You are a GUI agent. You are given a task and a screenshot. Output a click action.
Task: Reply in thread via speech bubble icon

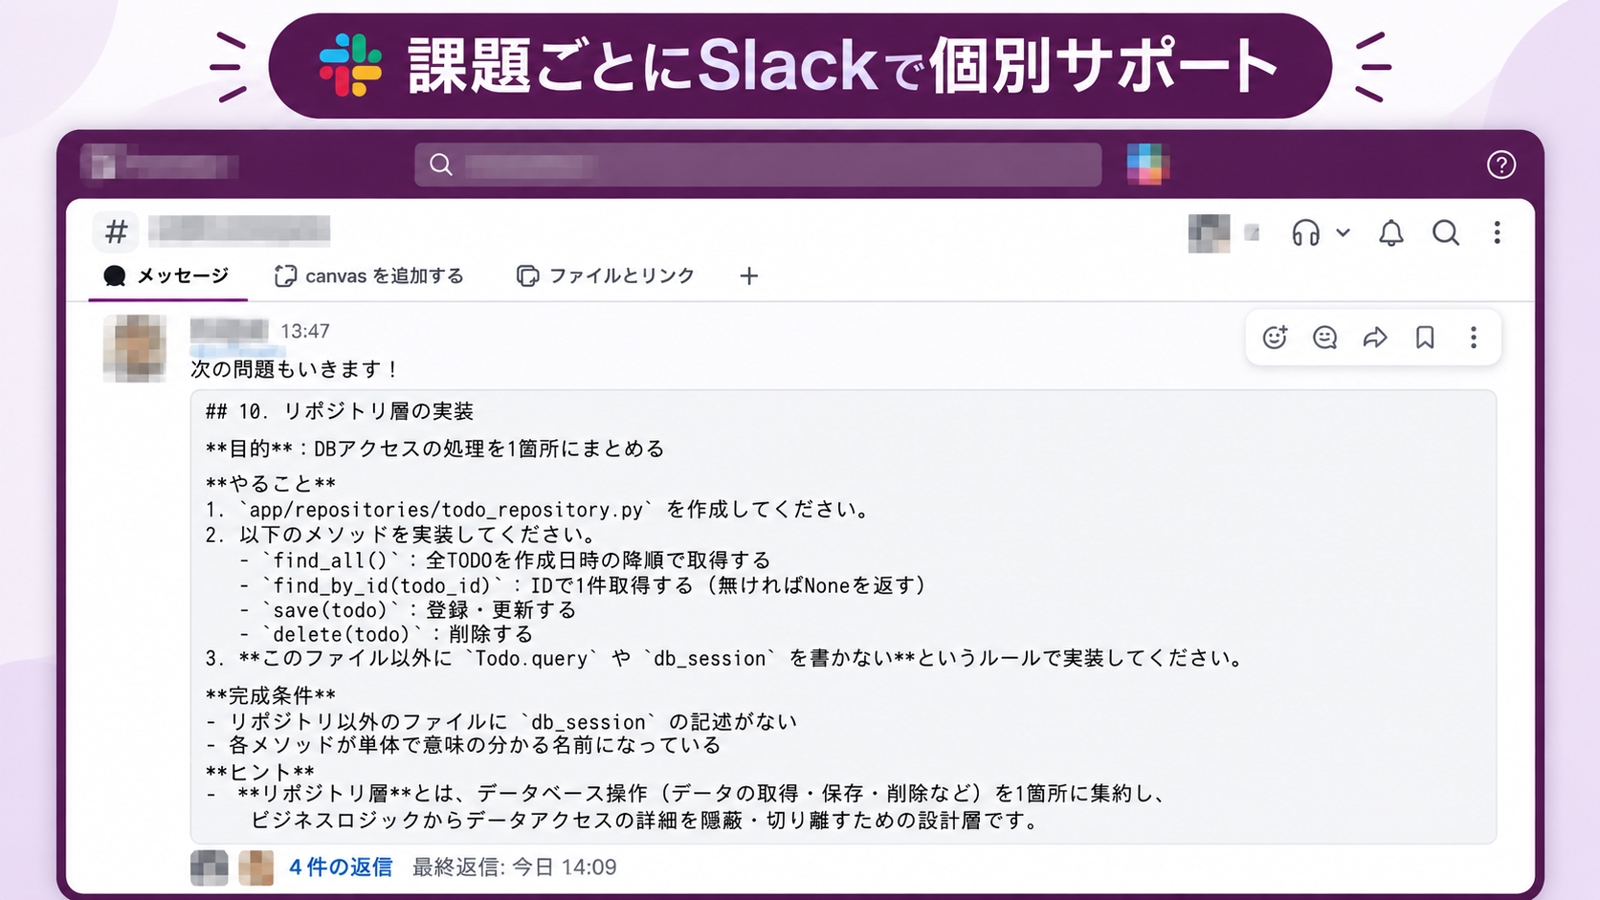pyautogui.click(x=1325, y=338)
